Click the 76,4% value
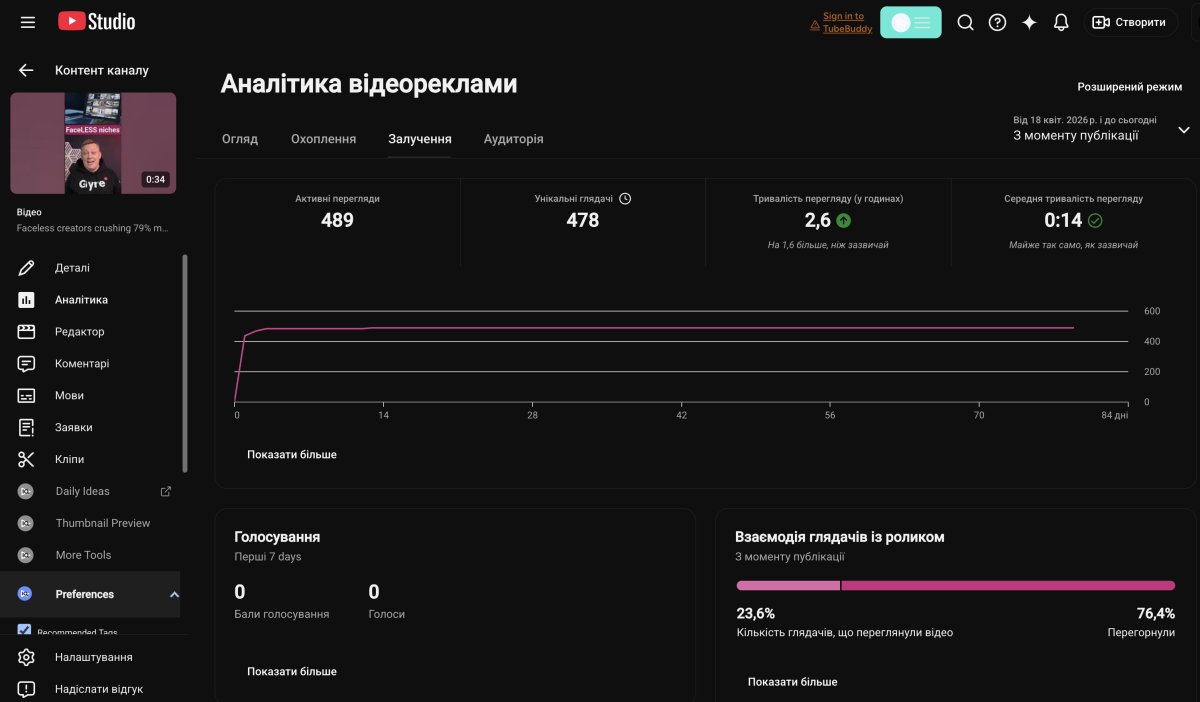This screenshot has width=1200, height=702. tap(1155, 613)
